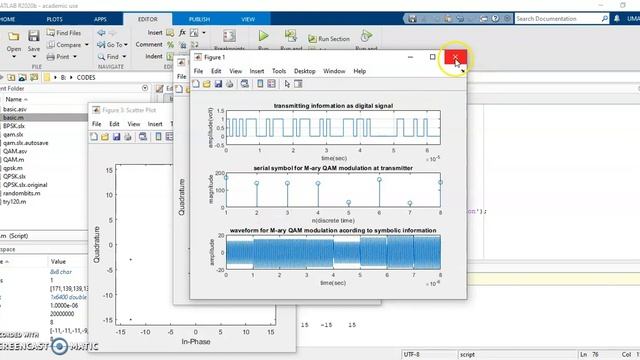
Task: Click Open Property Inspector icon in Figure 1
Action: tap(298, 84)
